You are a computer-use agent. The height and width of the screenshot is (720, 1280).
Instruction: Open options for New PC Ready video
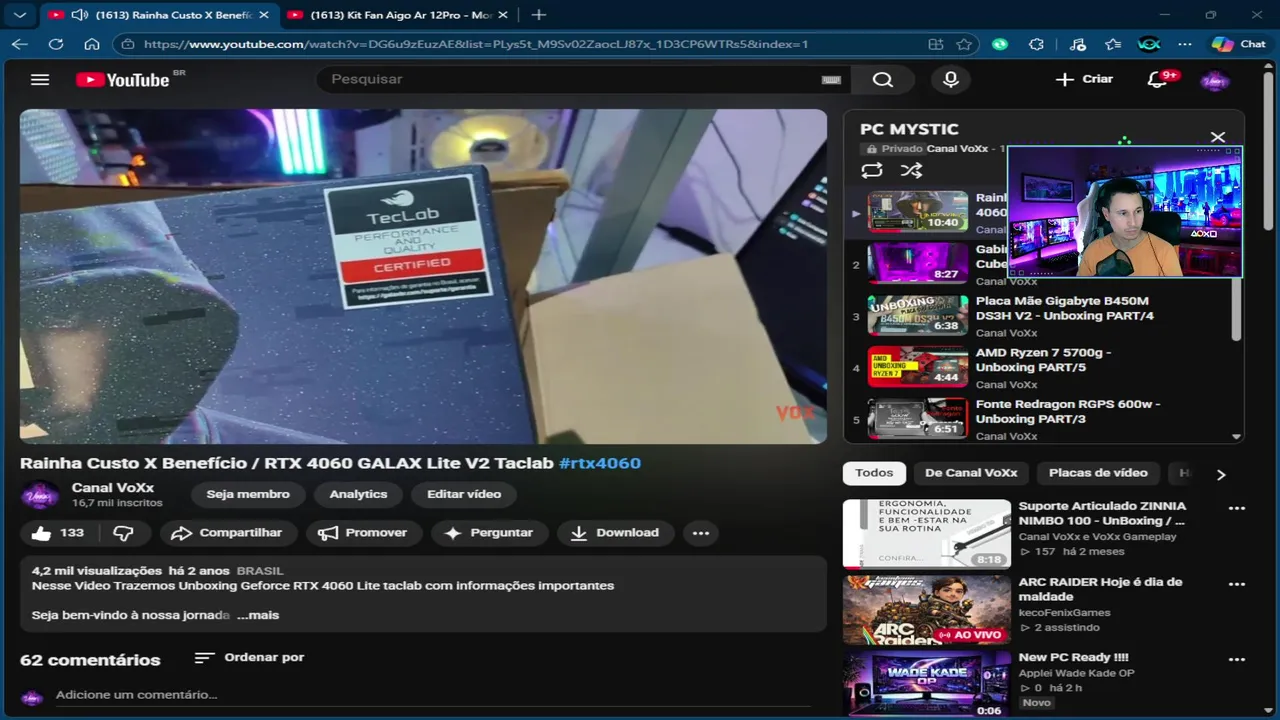tap(1237, 660)
